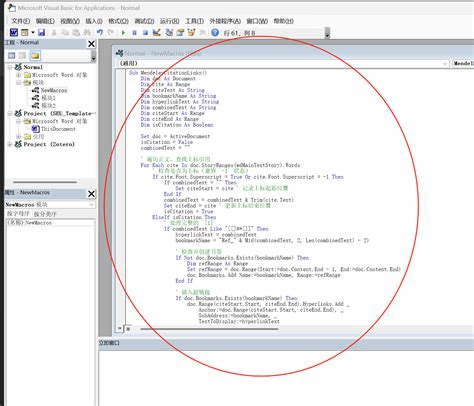Expand the Project (Zotero) node

tap(10, 144)
